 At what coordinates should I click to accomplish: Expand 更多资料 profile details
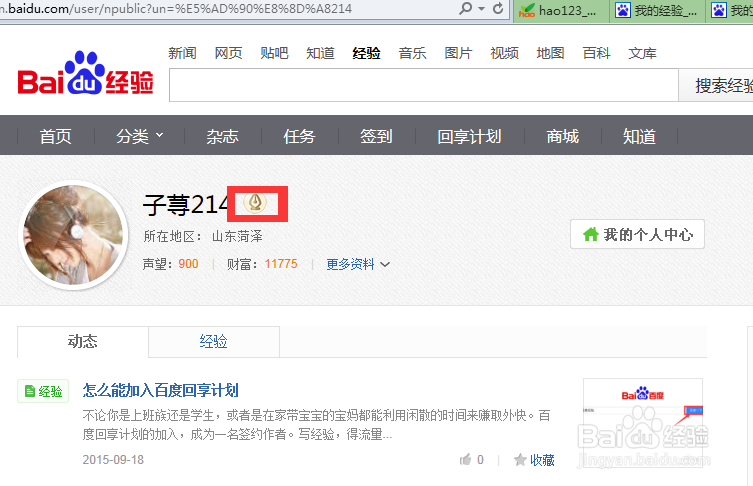[358, 264]
